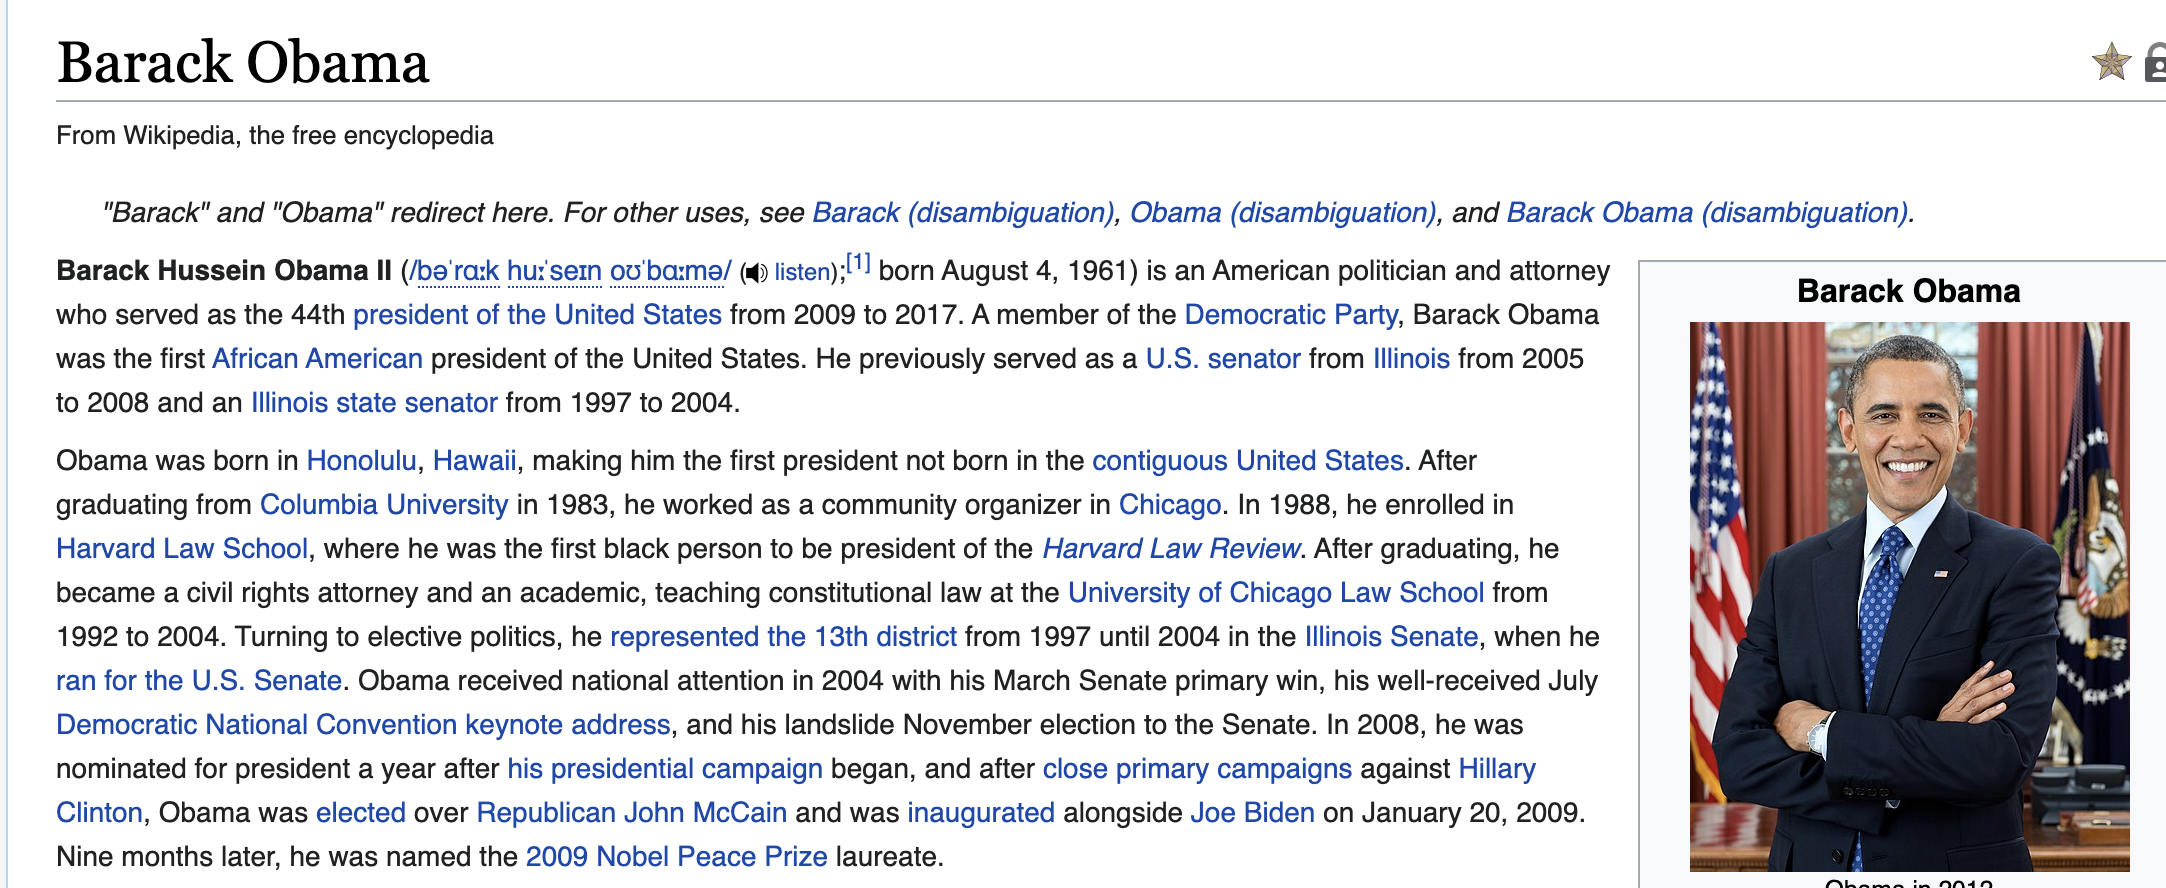Open the African American link

317,359
